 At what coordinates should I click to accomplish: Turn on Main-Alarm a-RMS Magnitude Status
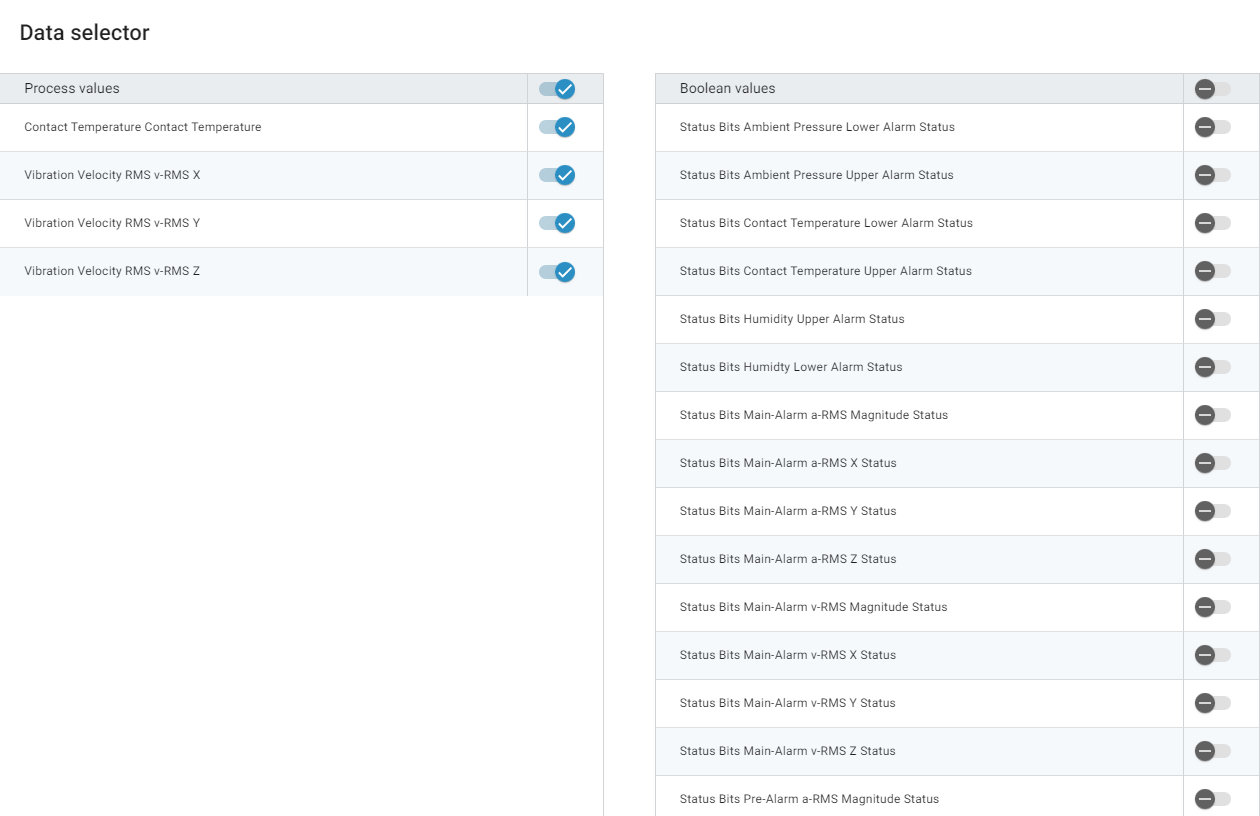tap(1212, 415)
